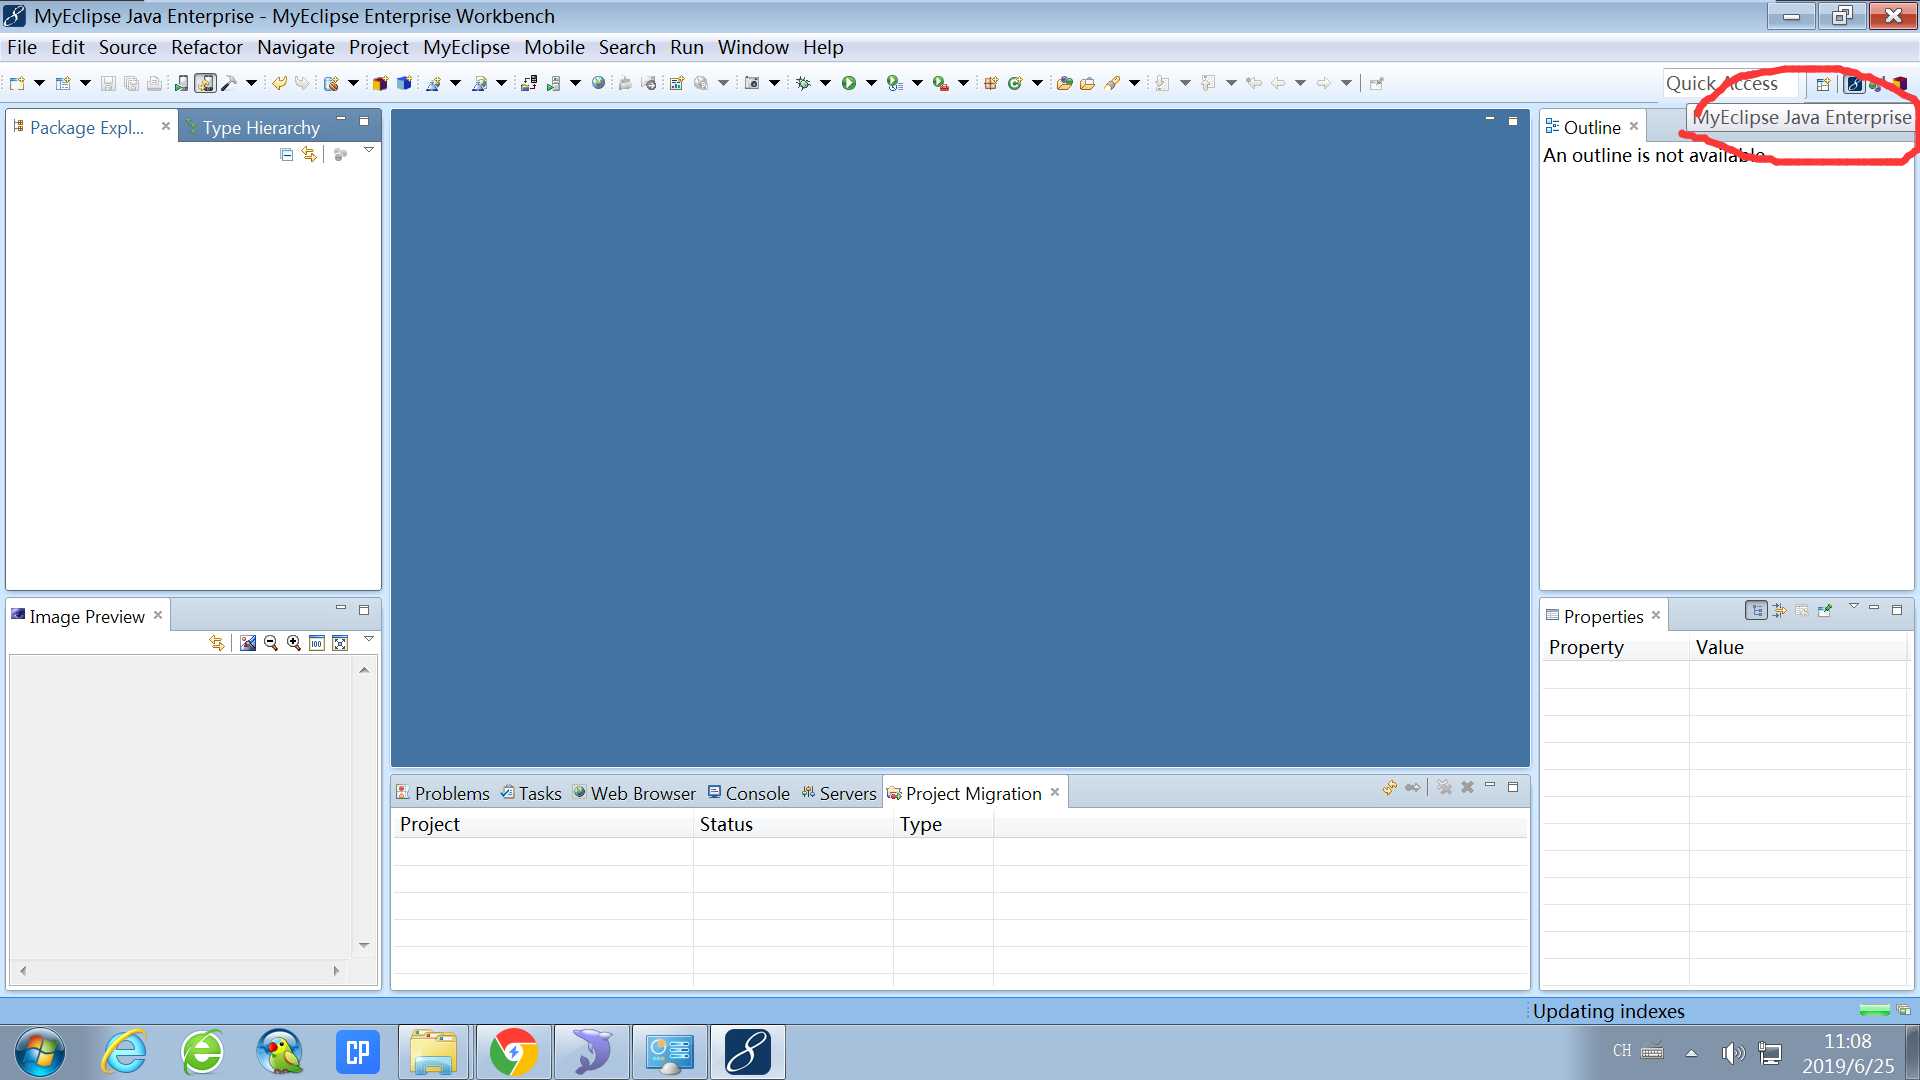Open Package Explorer view menu triangle
The image size is (1920, 1080).
coord(369,151)
